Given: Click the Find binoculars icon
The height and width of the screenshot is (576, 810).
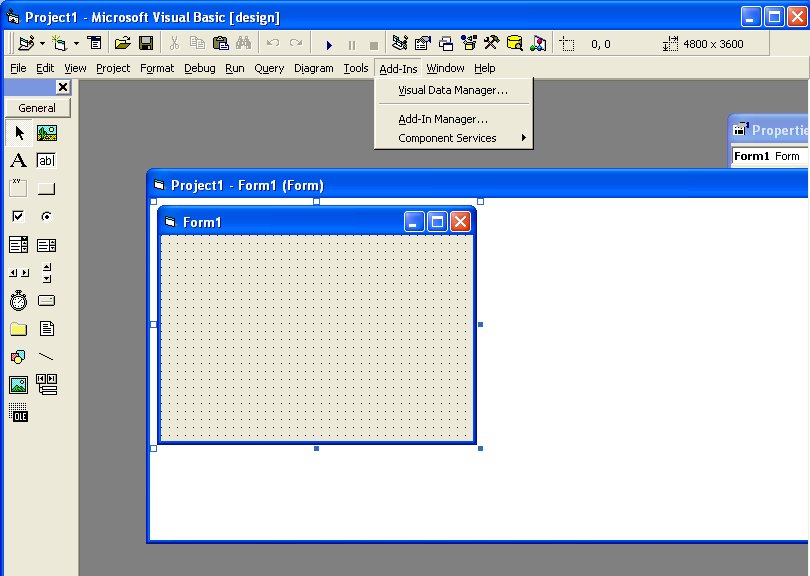Looking at the screenshot, I should pos(243,43).
